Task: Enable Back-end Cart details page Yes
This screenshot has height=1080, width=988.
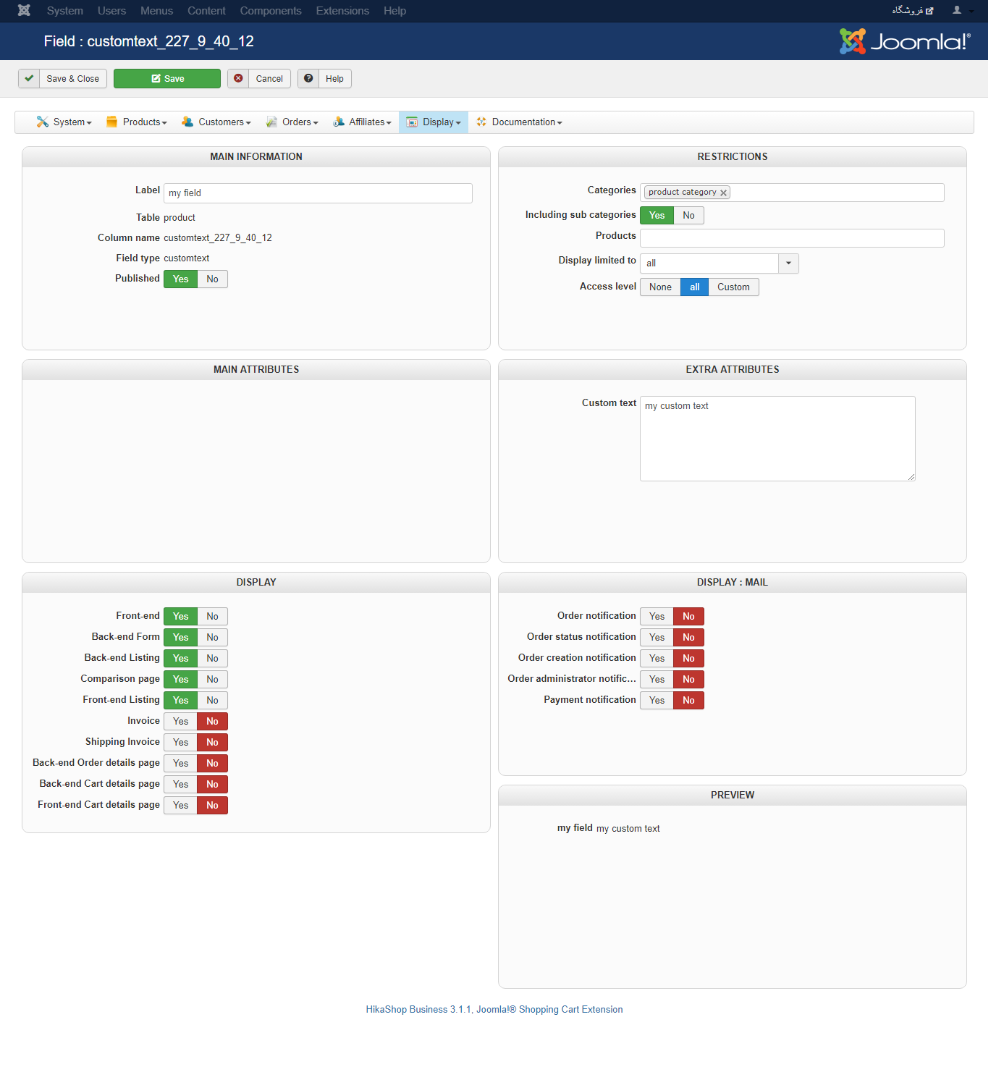Action: tap(181, 785)
